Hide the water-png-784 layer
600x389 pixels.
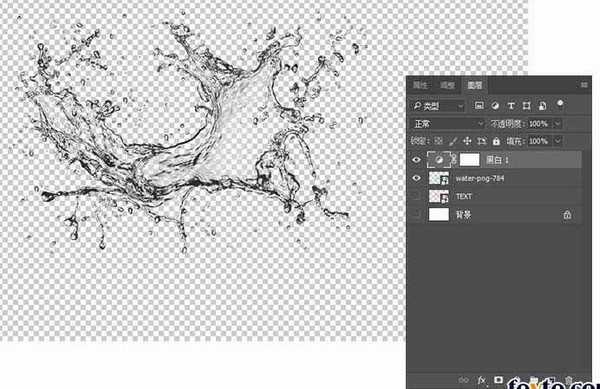pos(416,178)
